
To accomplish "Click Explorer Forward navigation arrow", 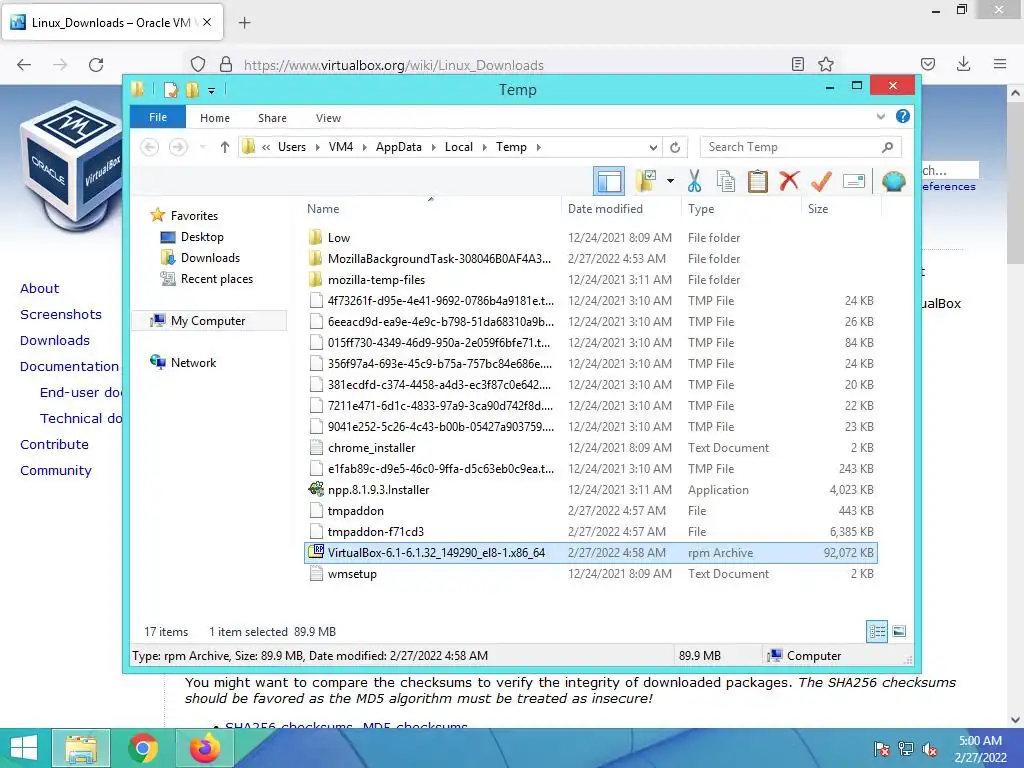I will [178, 147].
